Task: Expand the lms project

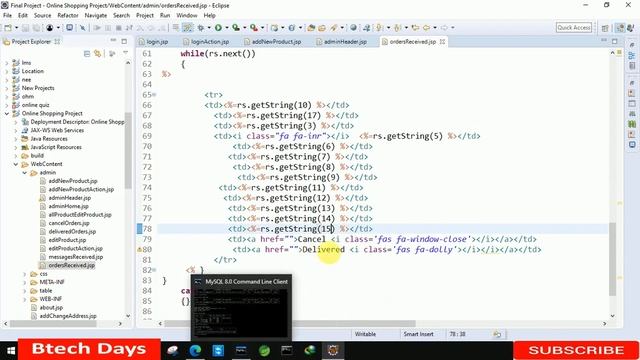Action: pyautogui.click(x=7, y=63)
